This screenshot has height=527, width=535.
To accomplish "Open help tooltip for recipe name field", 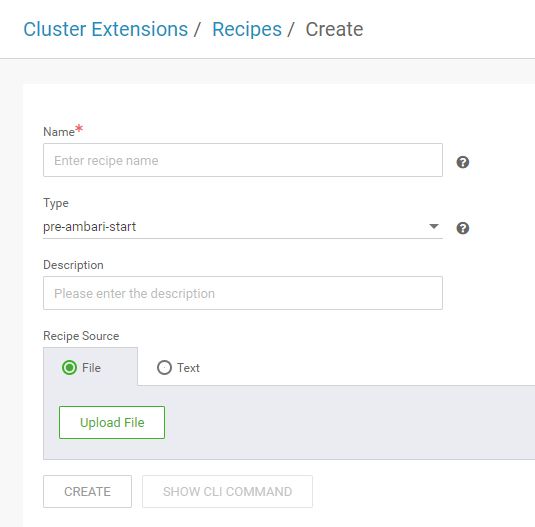I will pos(463,162).
